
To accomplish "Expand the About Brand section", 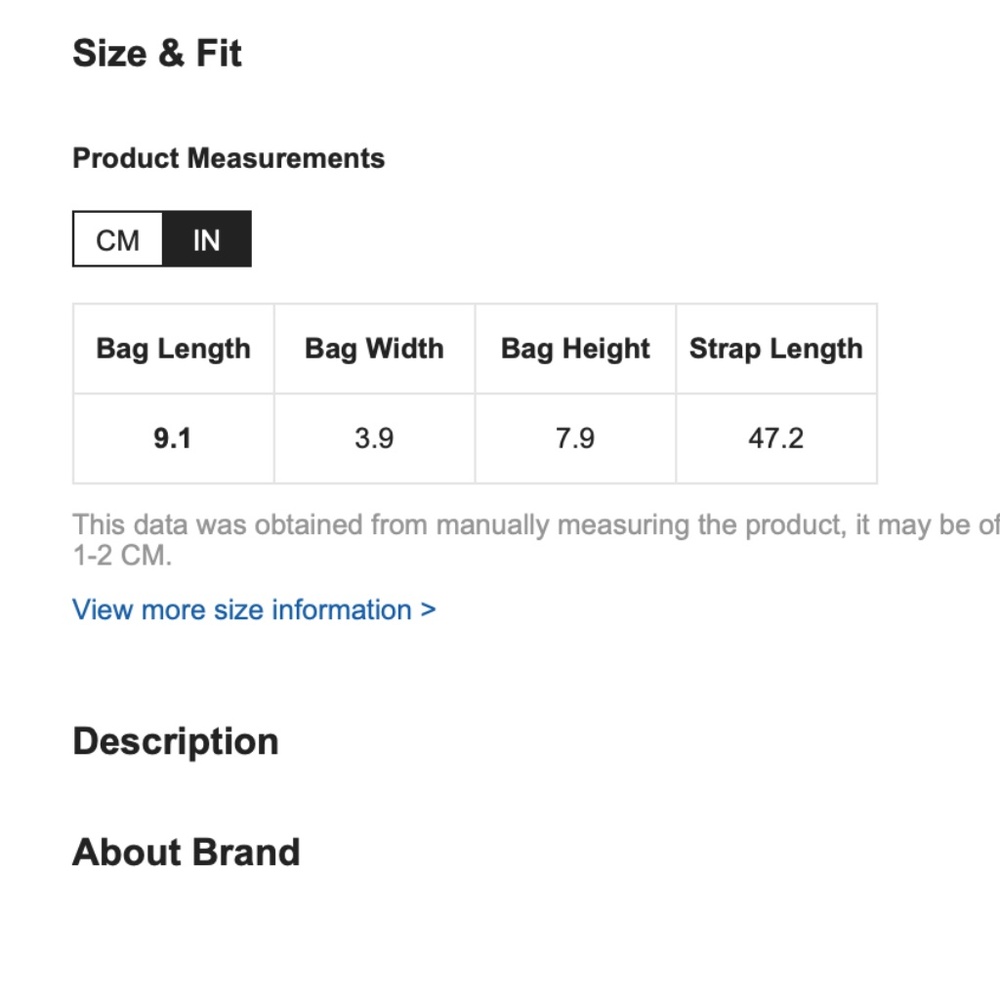I will coord(186,852).
